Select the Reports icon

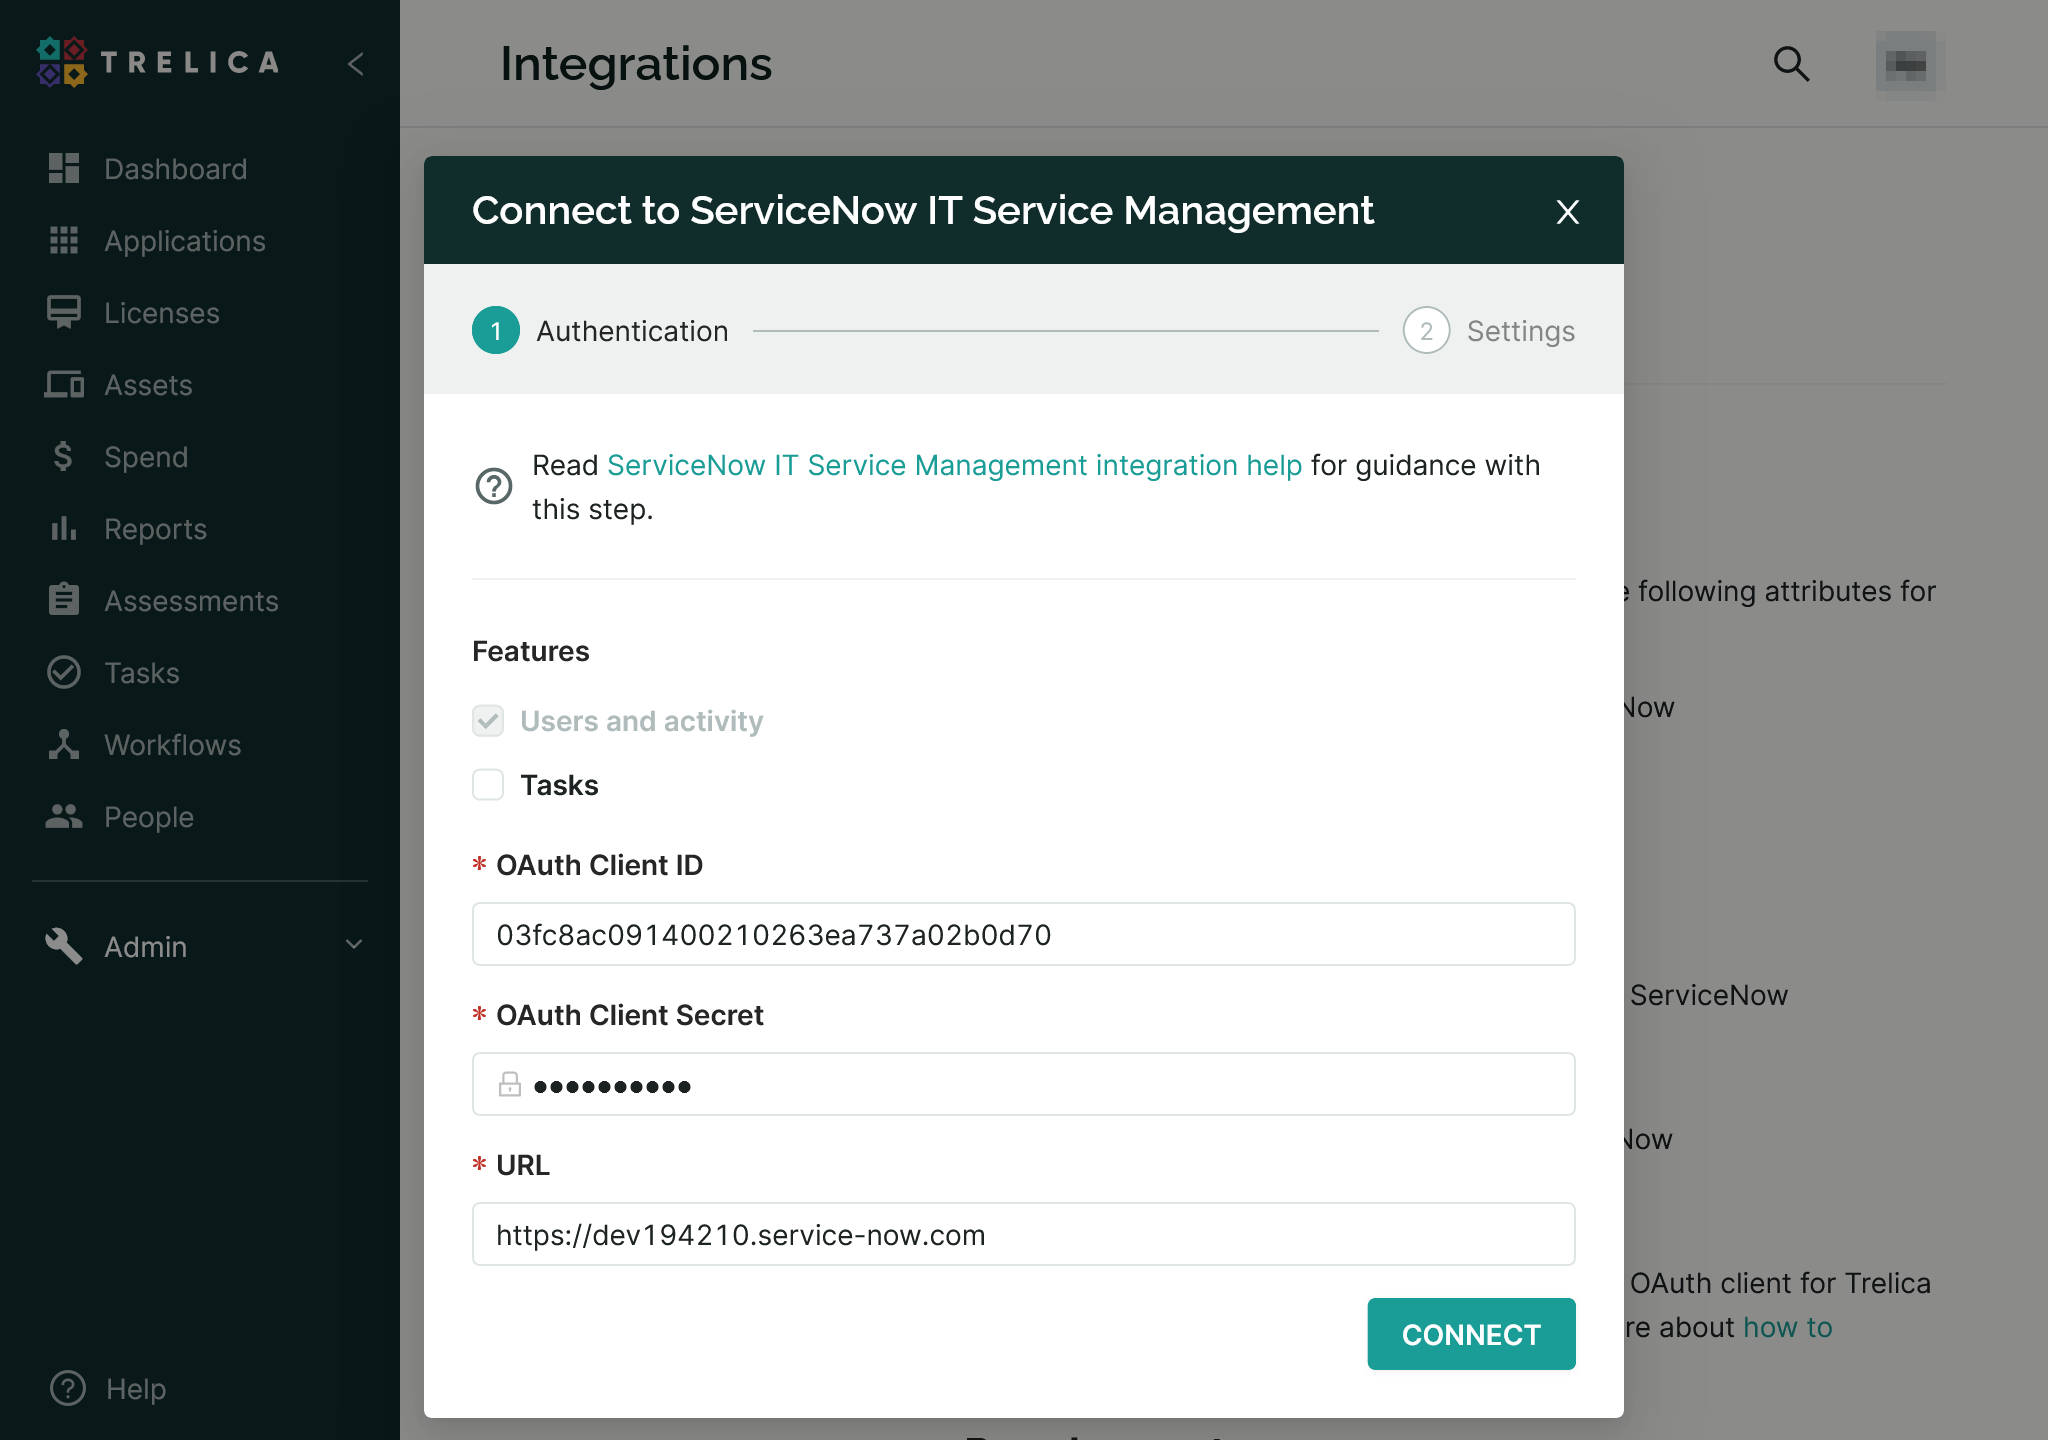tap(64, 529)
